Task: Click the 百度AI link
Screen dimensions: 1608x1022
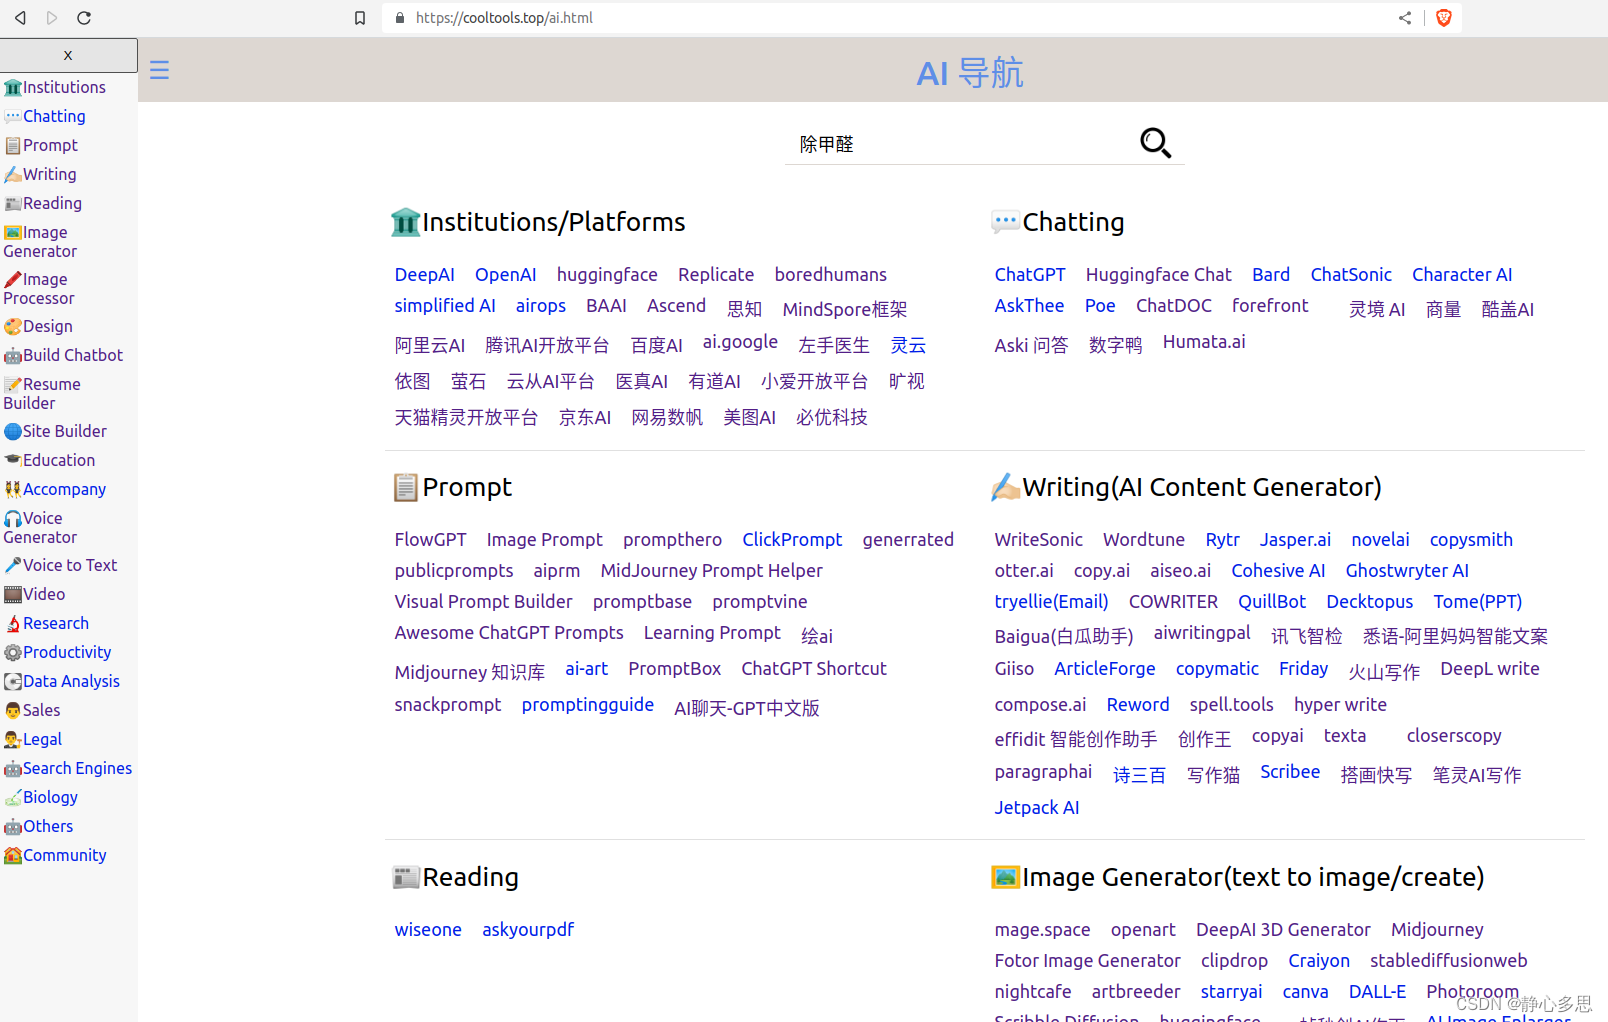Action: coord(656,345)
